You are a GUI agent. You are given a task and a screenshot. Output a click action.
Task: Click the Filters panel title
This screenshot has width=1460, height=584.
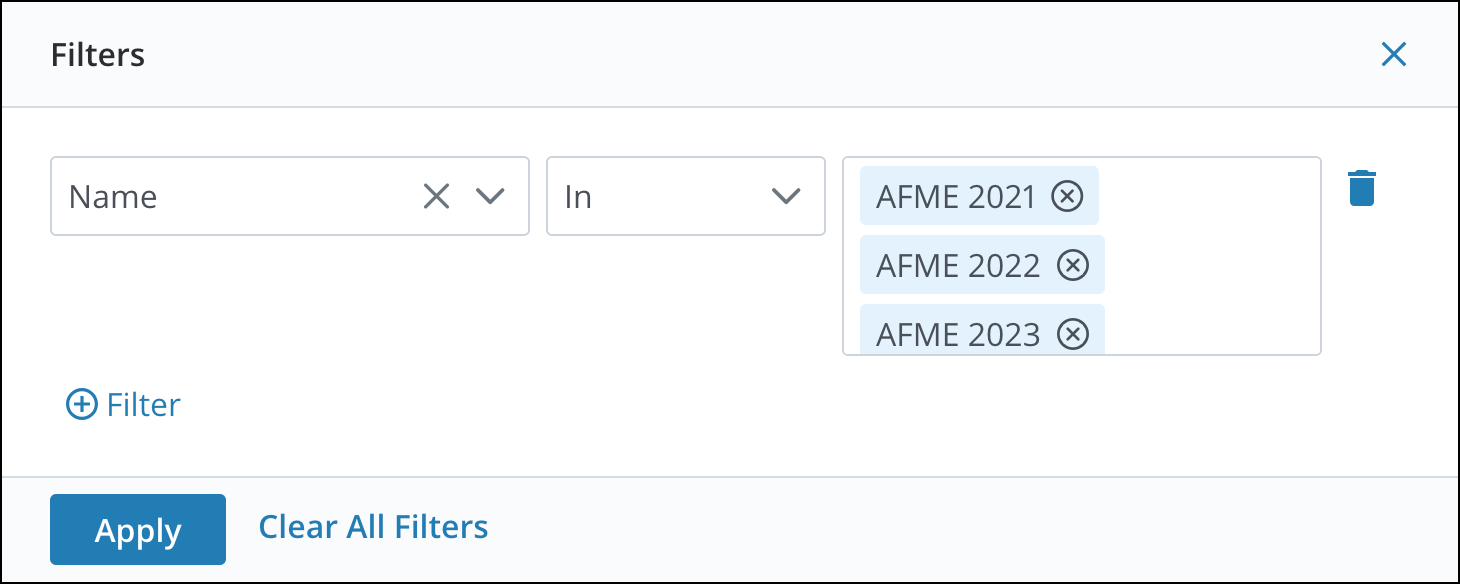97,55
